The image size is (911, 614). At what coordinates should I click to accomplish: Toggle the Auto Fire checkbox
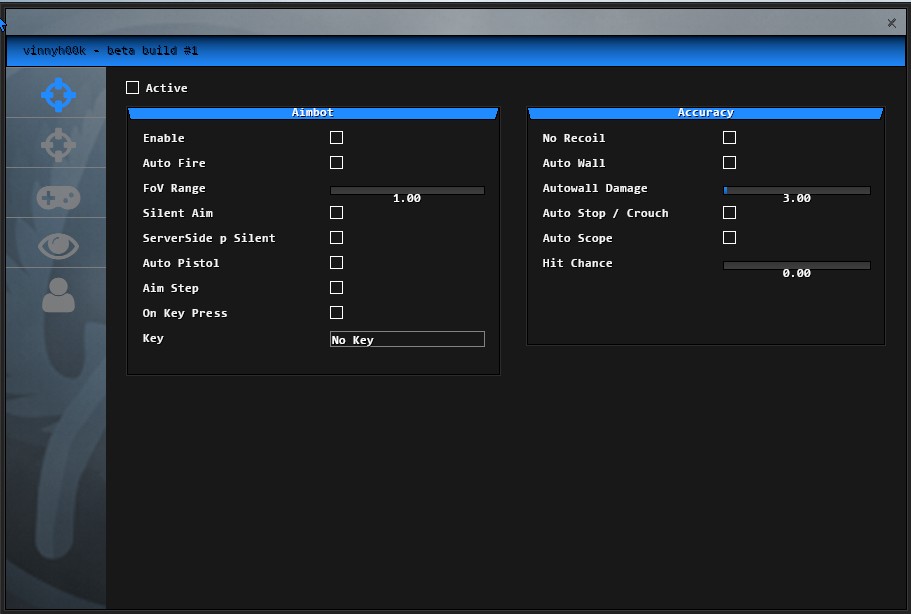pyautogui.click(x=337, y=163)
